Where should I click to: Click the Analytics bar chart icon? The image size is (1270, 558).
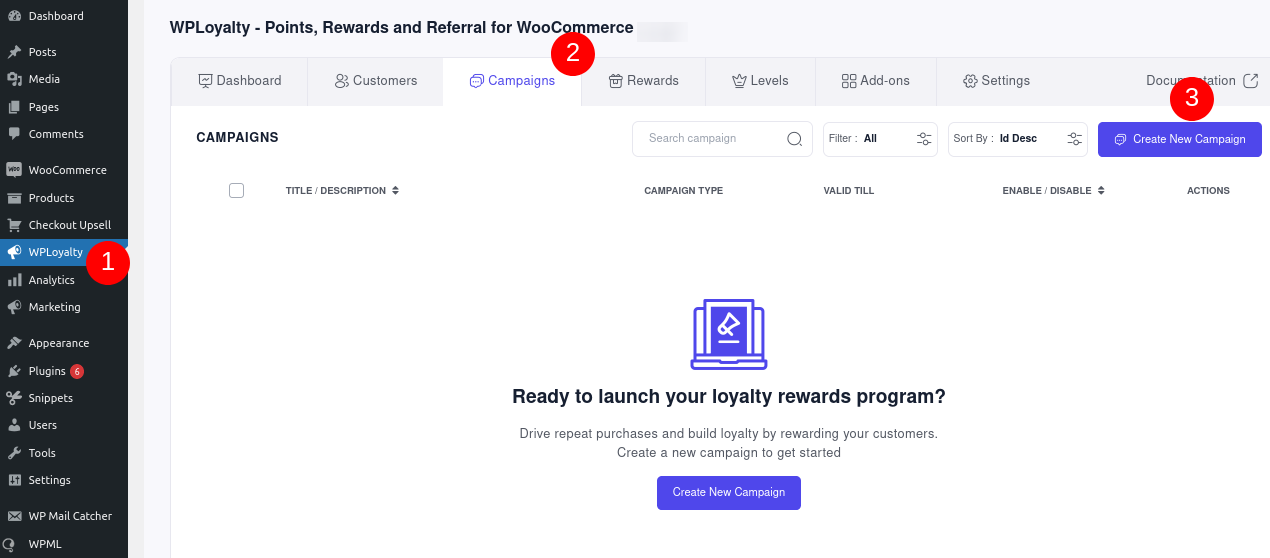pyautogui.click(x=14, y=280)
